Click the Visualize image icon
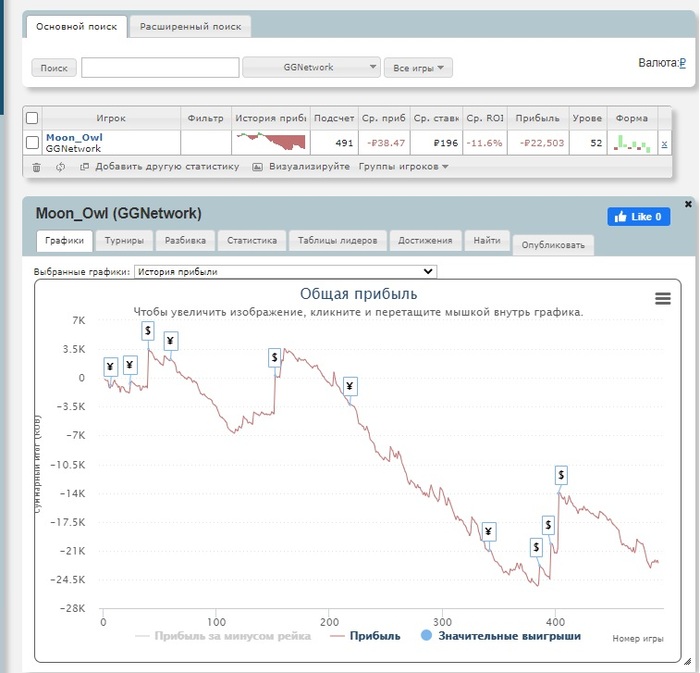 click(x=258, y=167)
